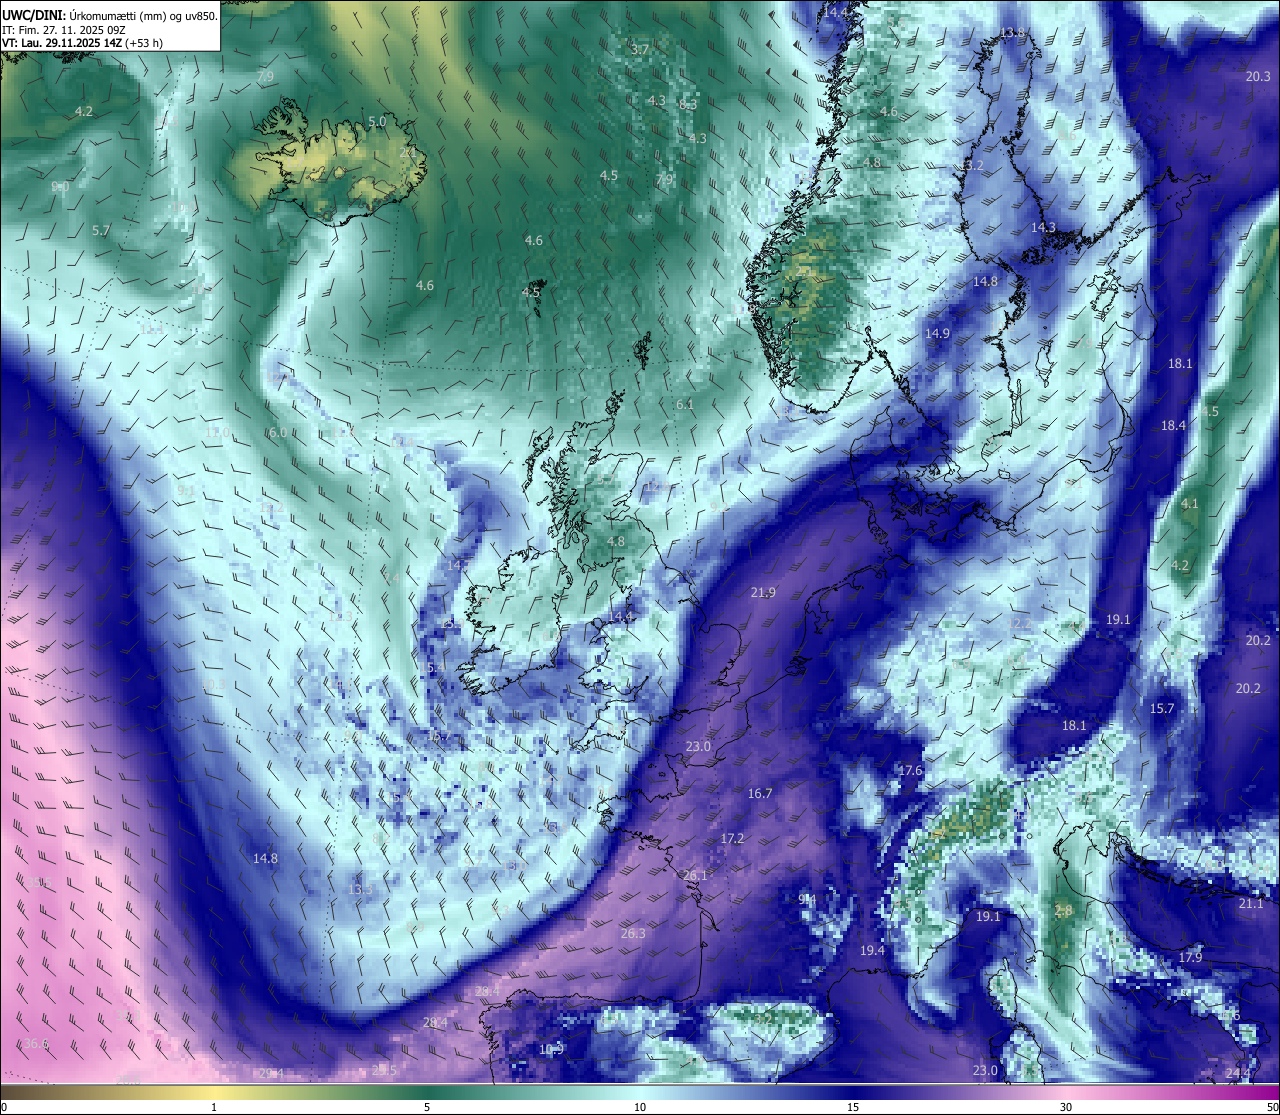Click the 14.3 value label
The height and width of the screenshot is (1115, 1280).
1043,227
